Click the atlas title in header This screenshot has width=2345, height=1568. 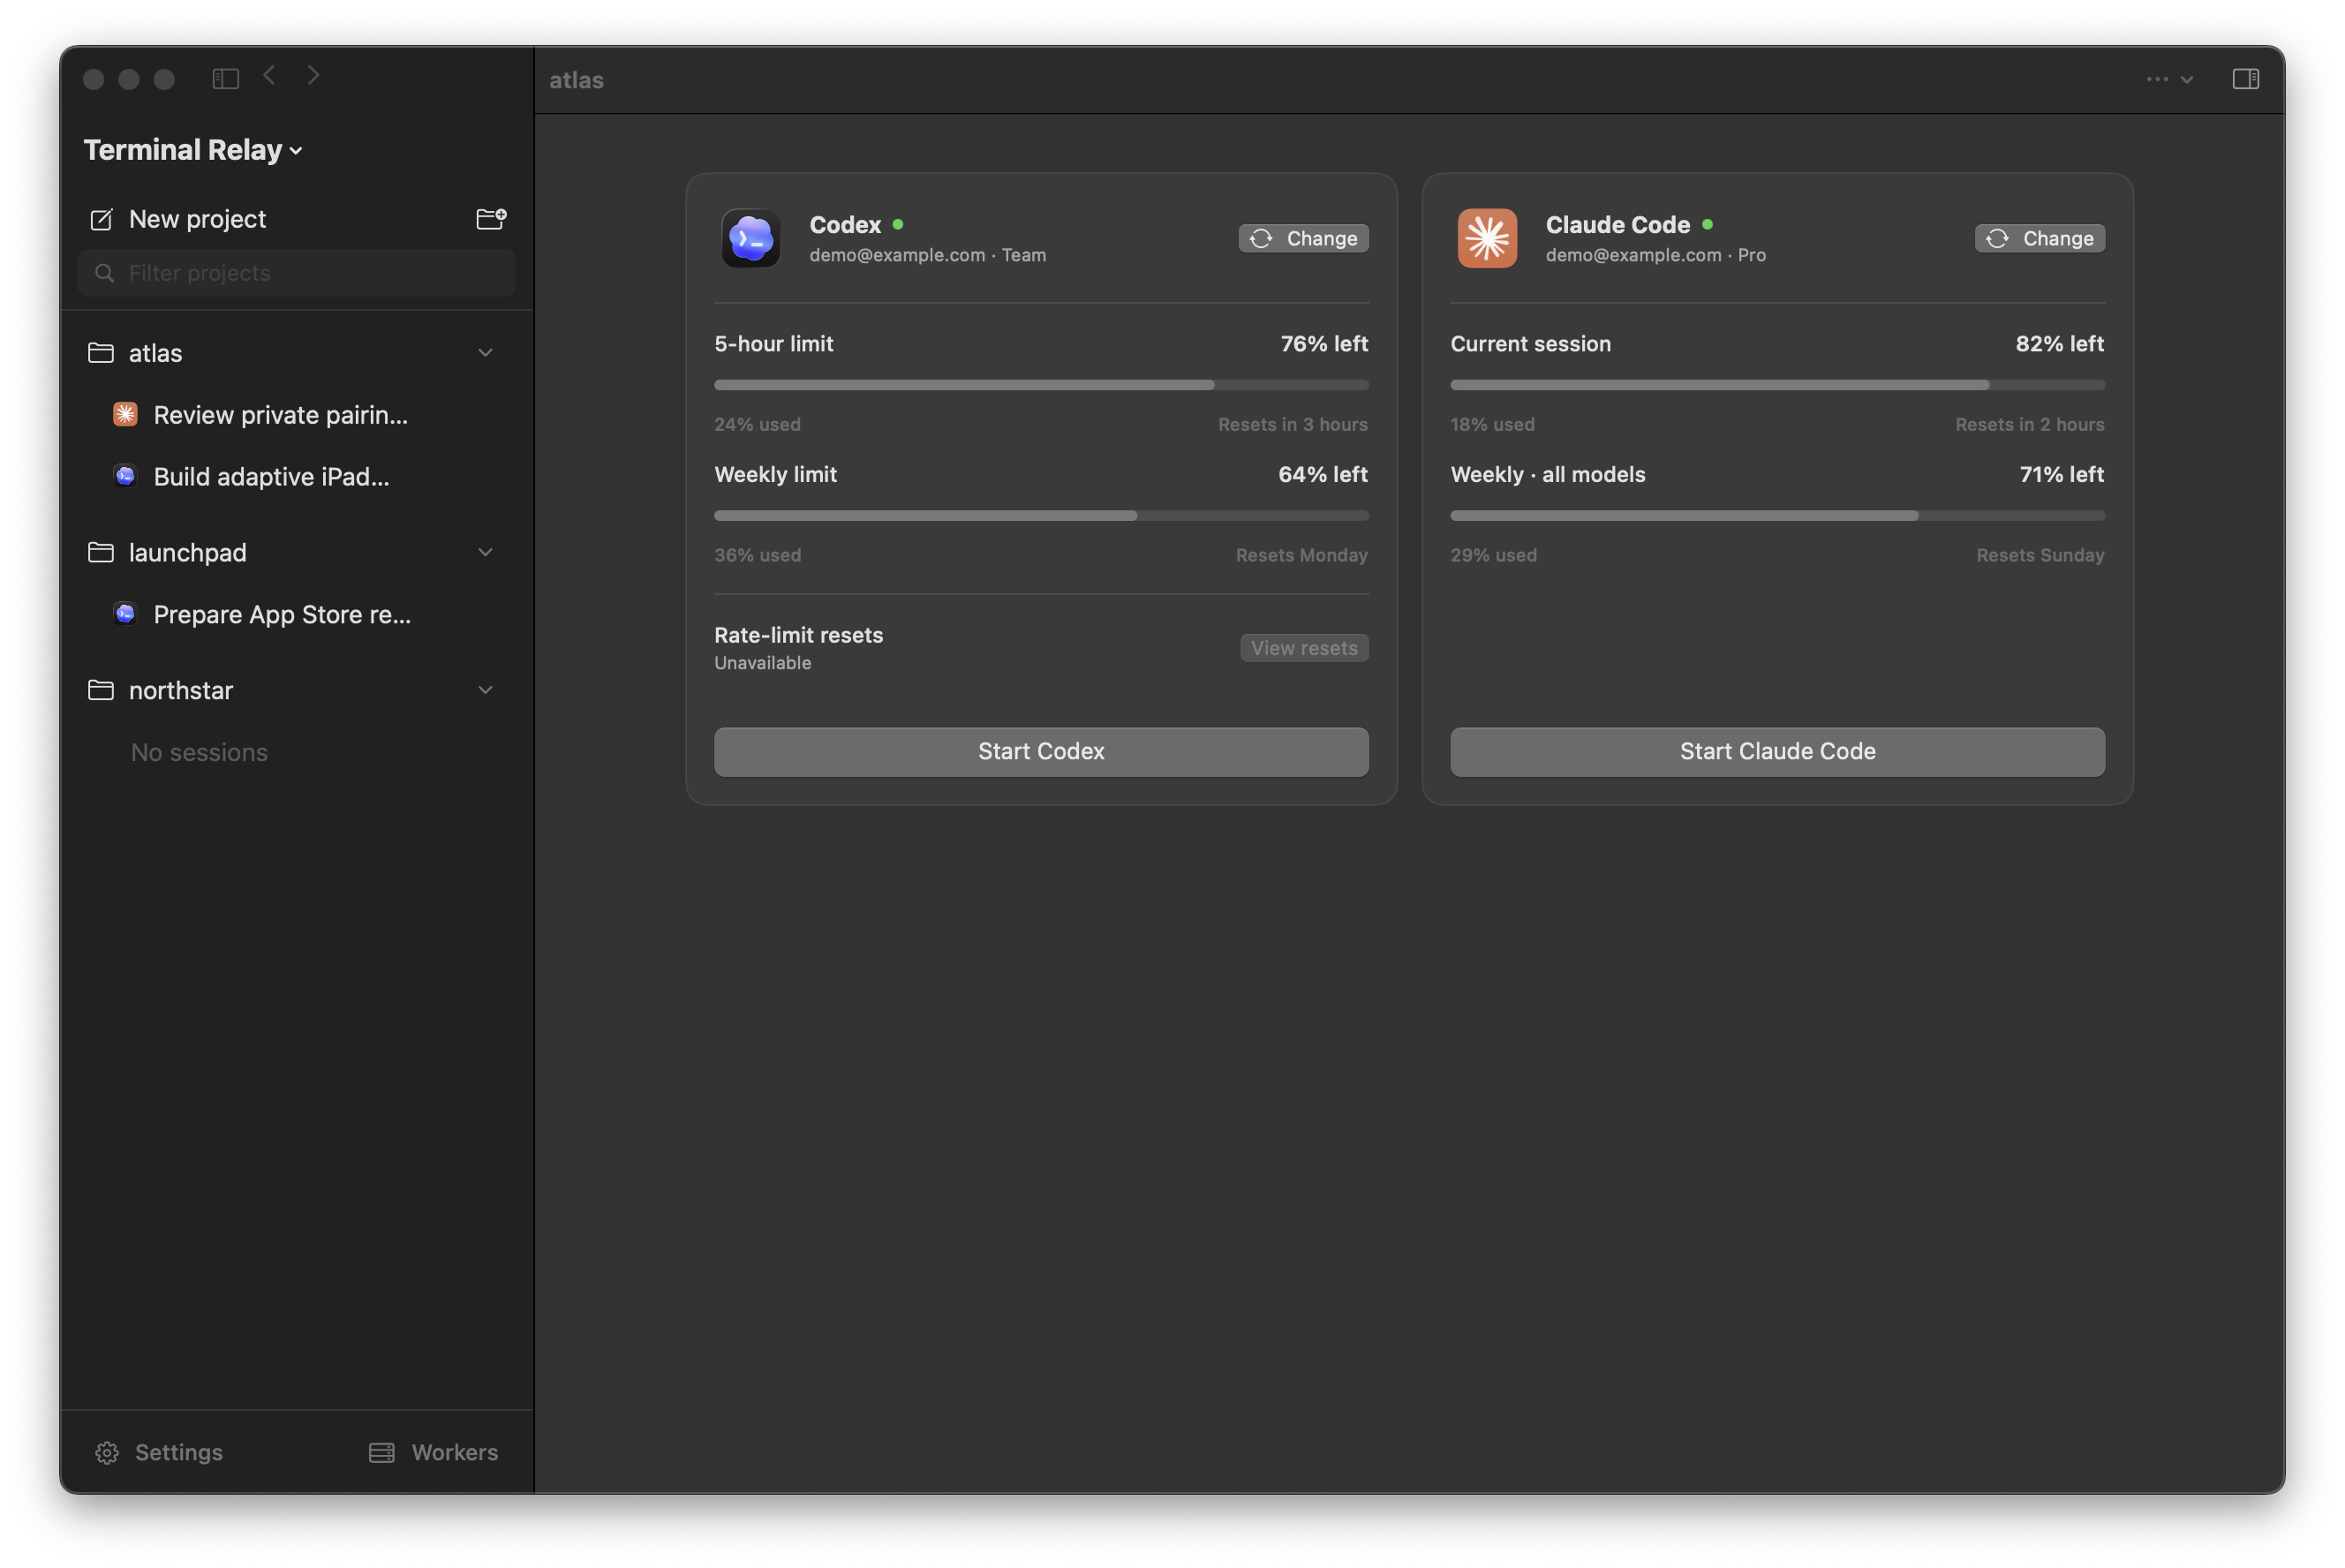tap(576, 80)
